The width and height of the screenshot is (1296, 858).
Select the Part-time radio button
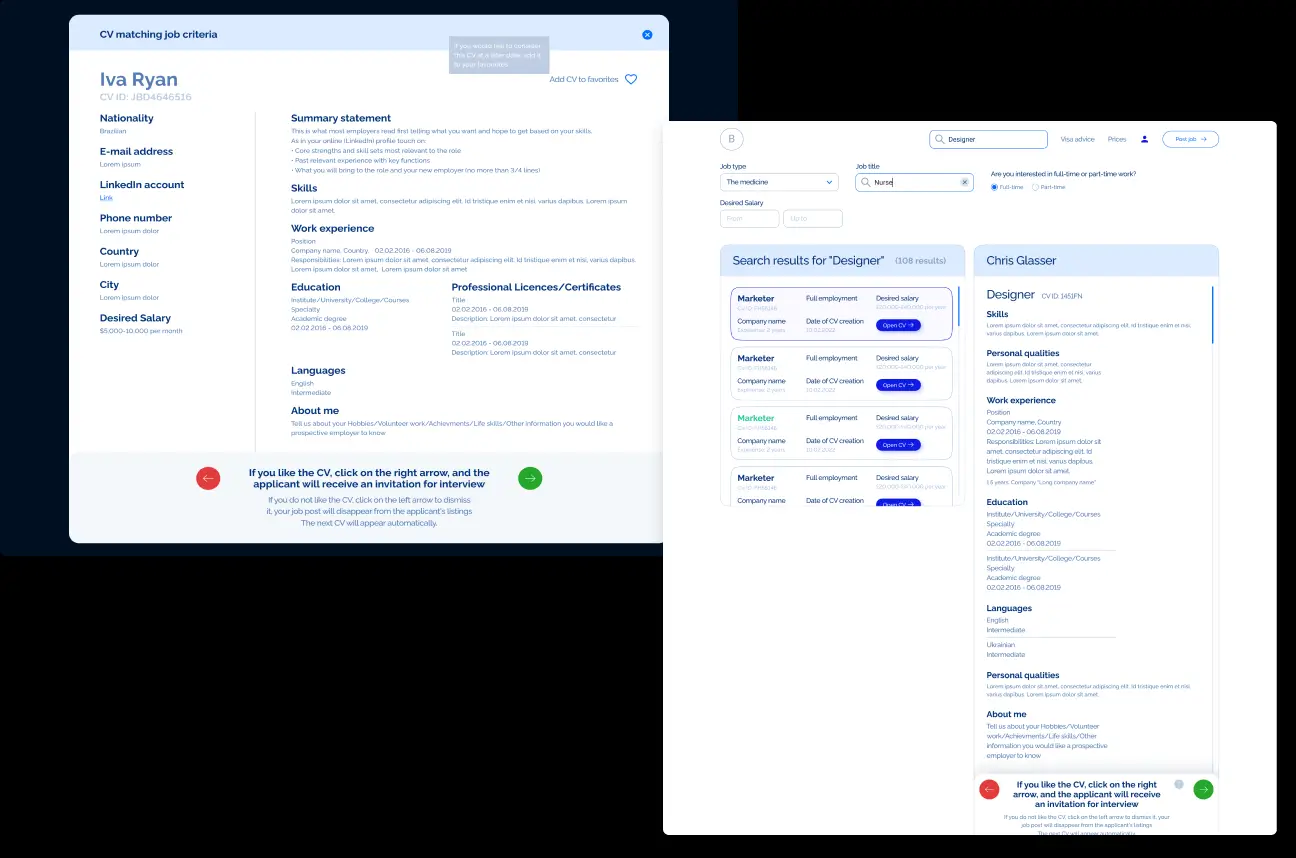point(1035,187)
